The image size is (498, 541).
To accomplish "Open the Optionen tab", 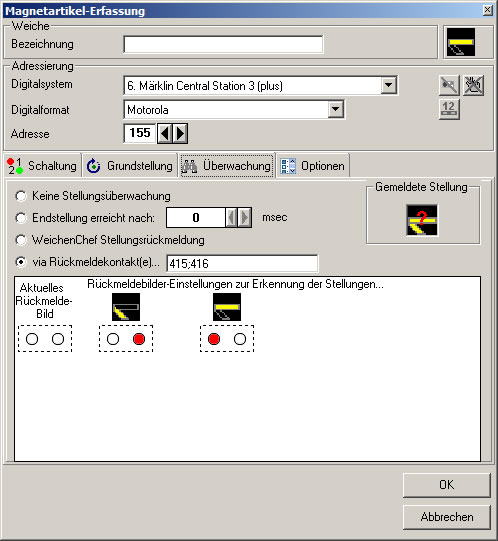I will (x=313, y=166).
